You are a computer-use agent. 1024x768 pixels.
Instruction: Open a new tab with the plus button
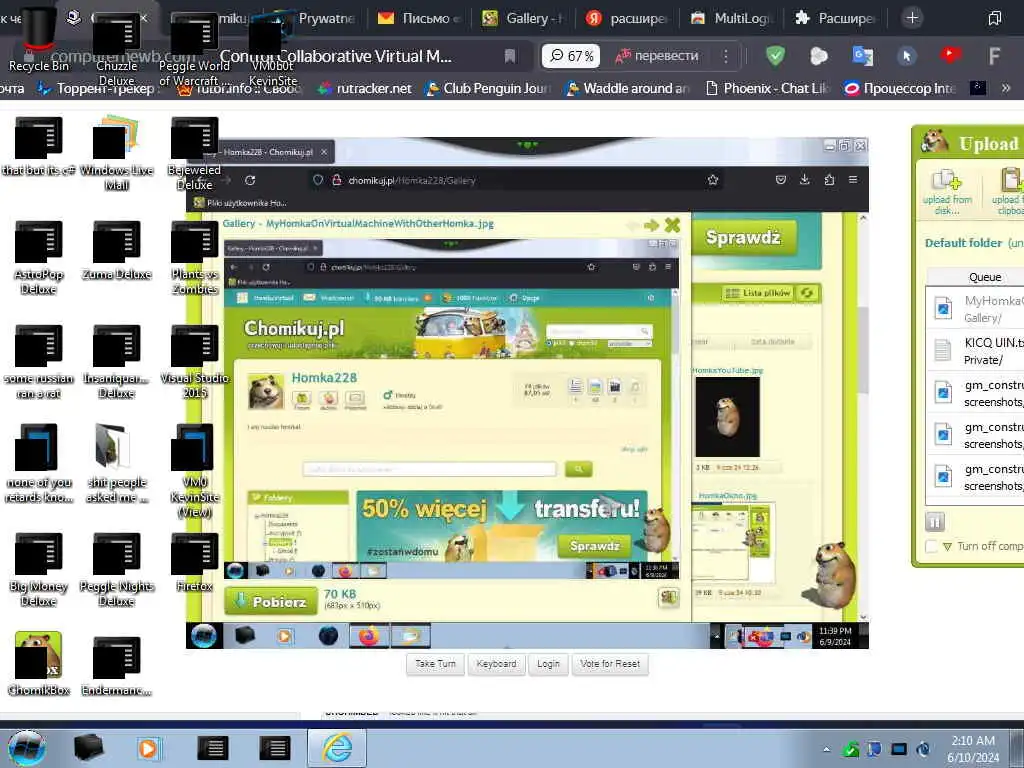tap(912, 18)
